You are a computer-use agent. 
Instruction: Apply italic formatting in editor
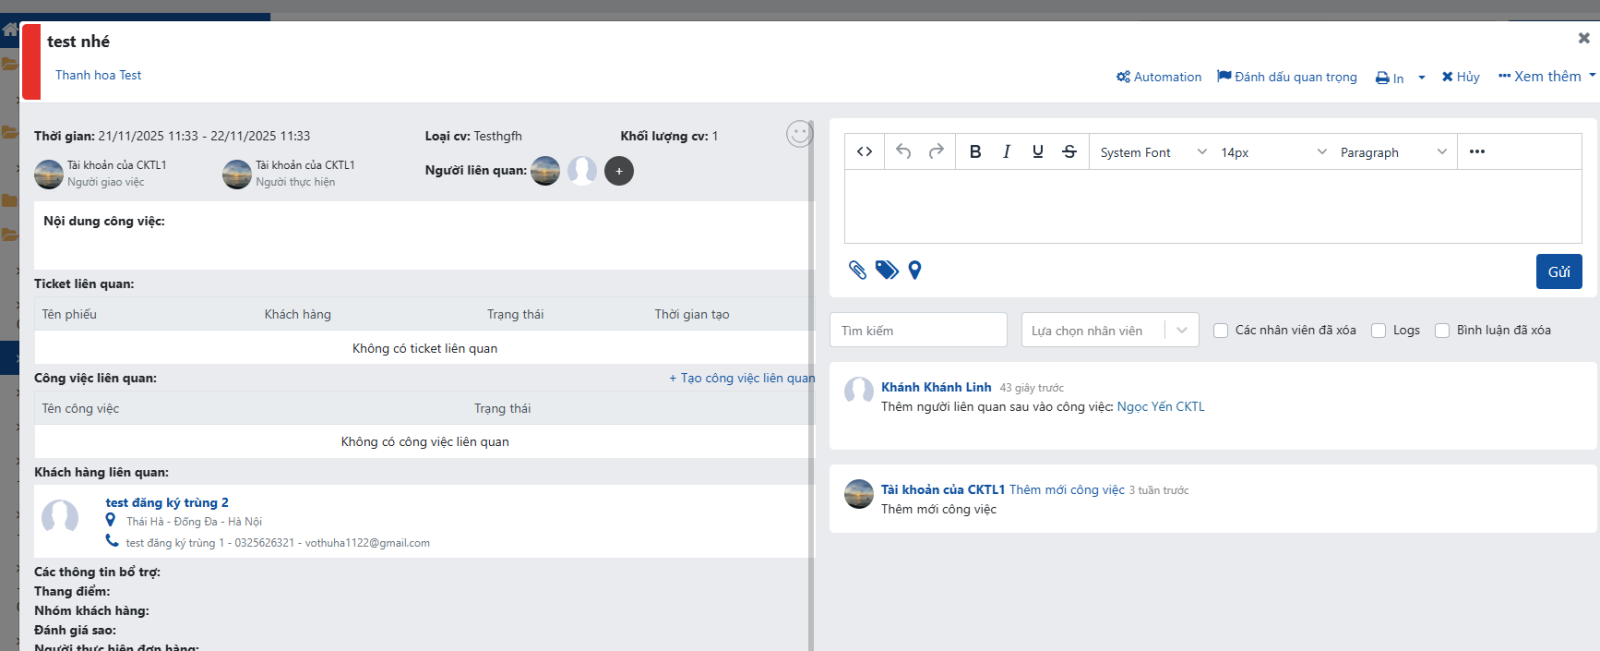(x=1006, y=152)
